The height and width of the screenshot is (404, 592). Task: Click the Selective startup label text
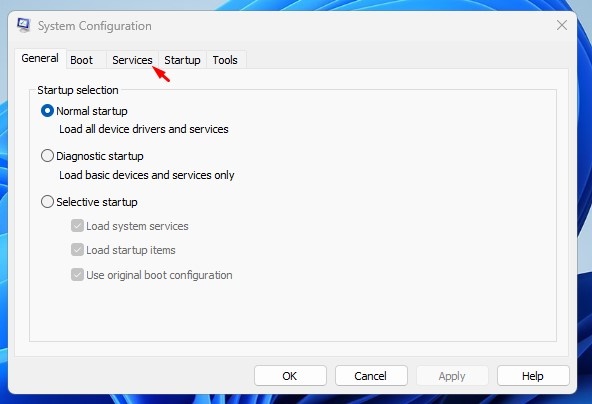tap(97, 202)
